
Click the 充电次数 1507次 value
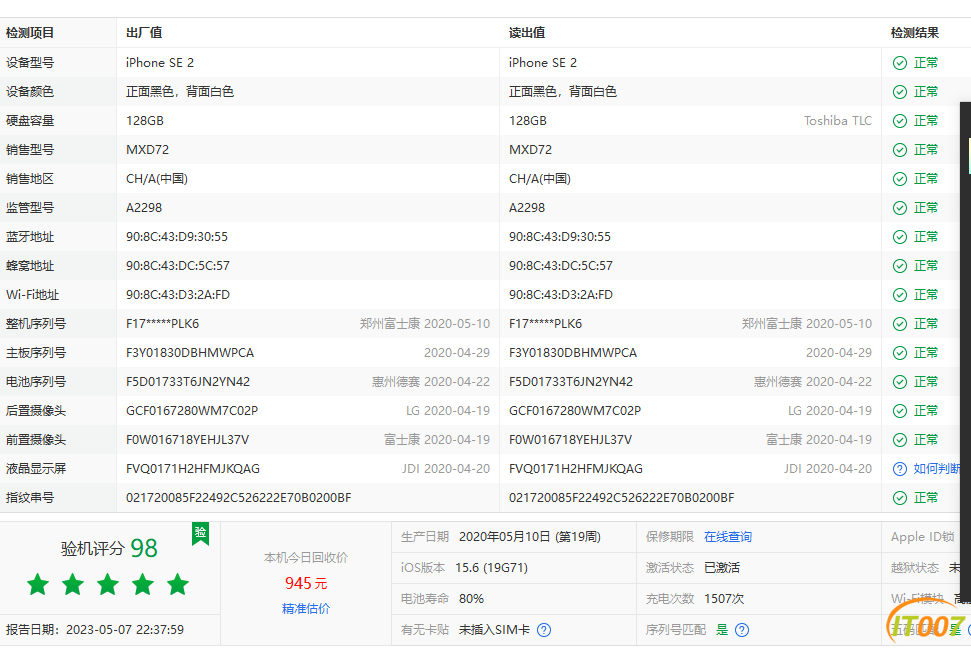(x=724, y=599)
